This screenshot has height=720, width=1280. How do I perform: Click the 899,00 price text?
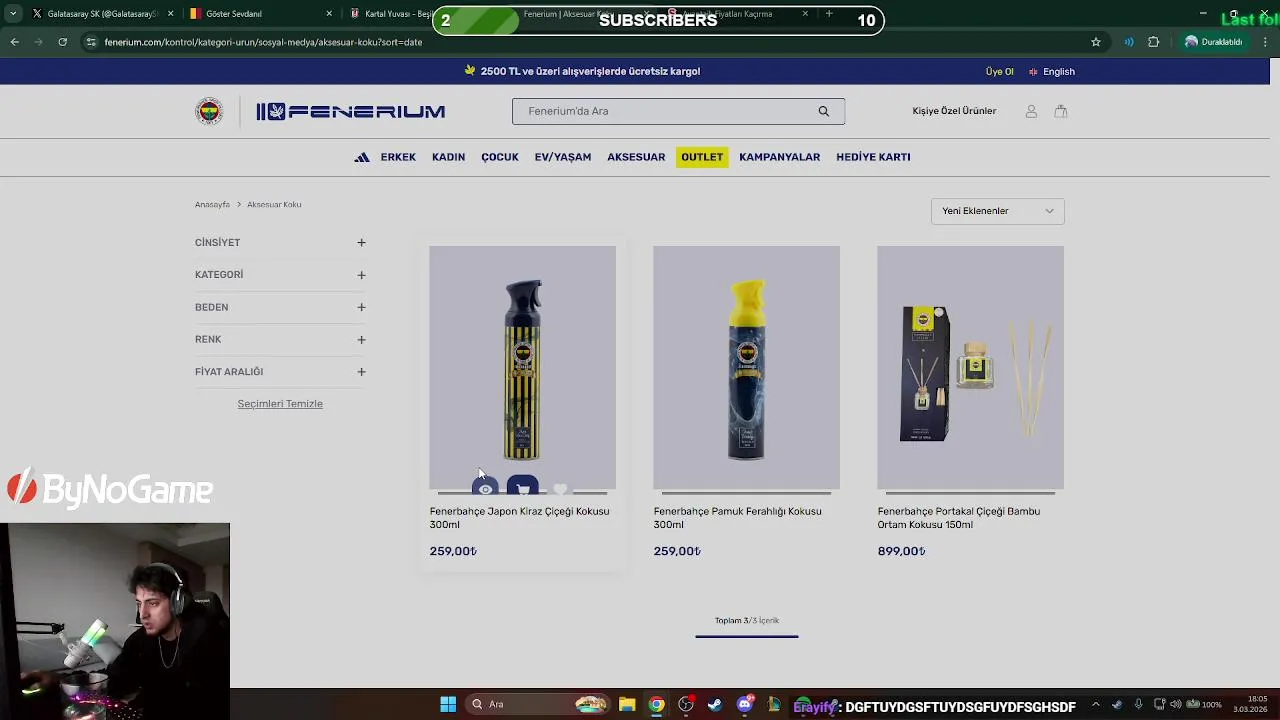tap(901, 551)
